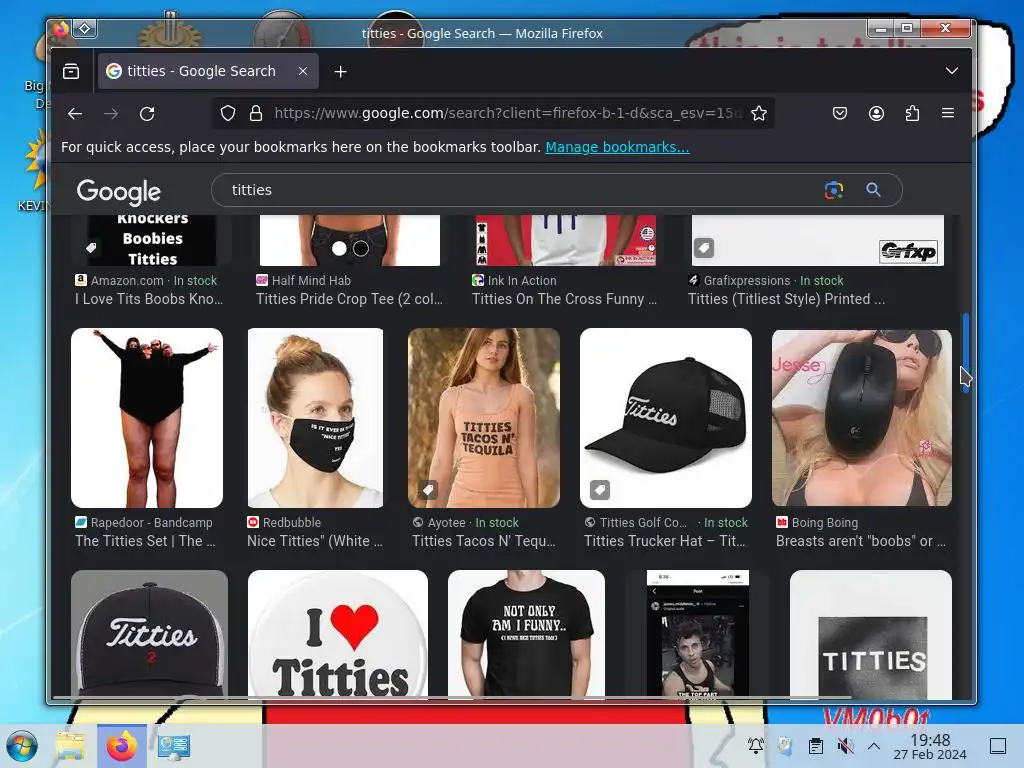
Task: Open the Not Only Am I Funny shirt thumbnail
Action: 526,633
